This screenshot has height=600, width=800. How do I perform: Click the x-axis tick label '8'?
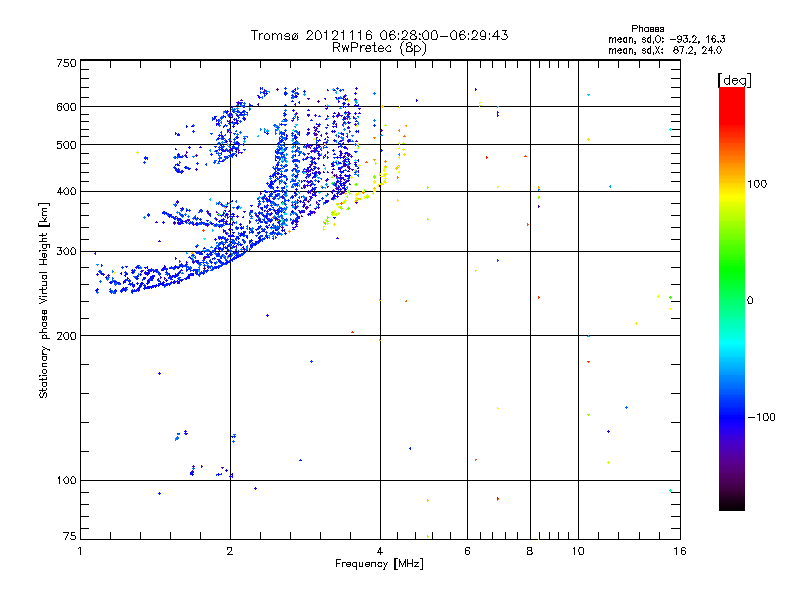[x=530, y=551]
